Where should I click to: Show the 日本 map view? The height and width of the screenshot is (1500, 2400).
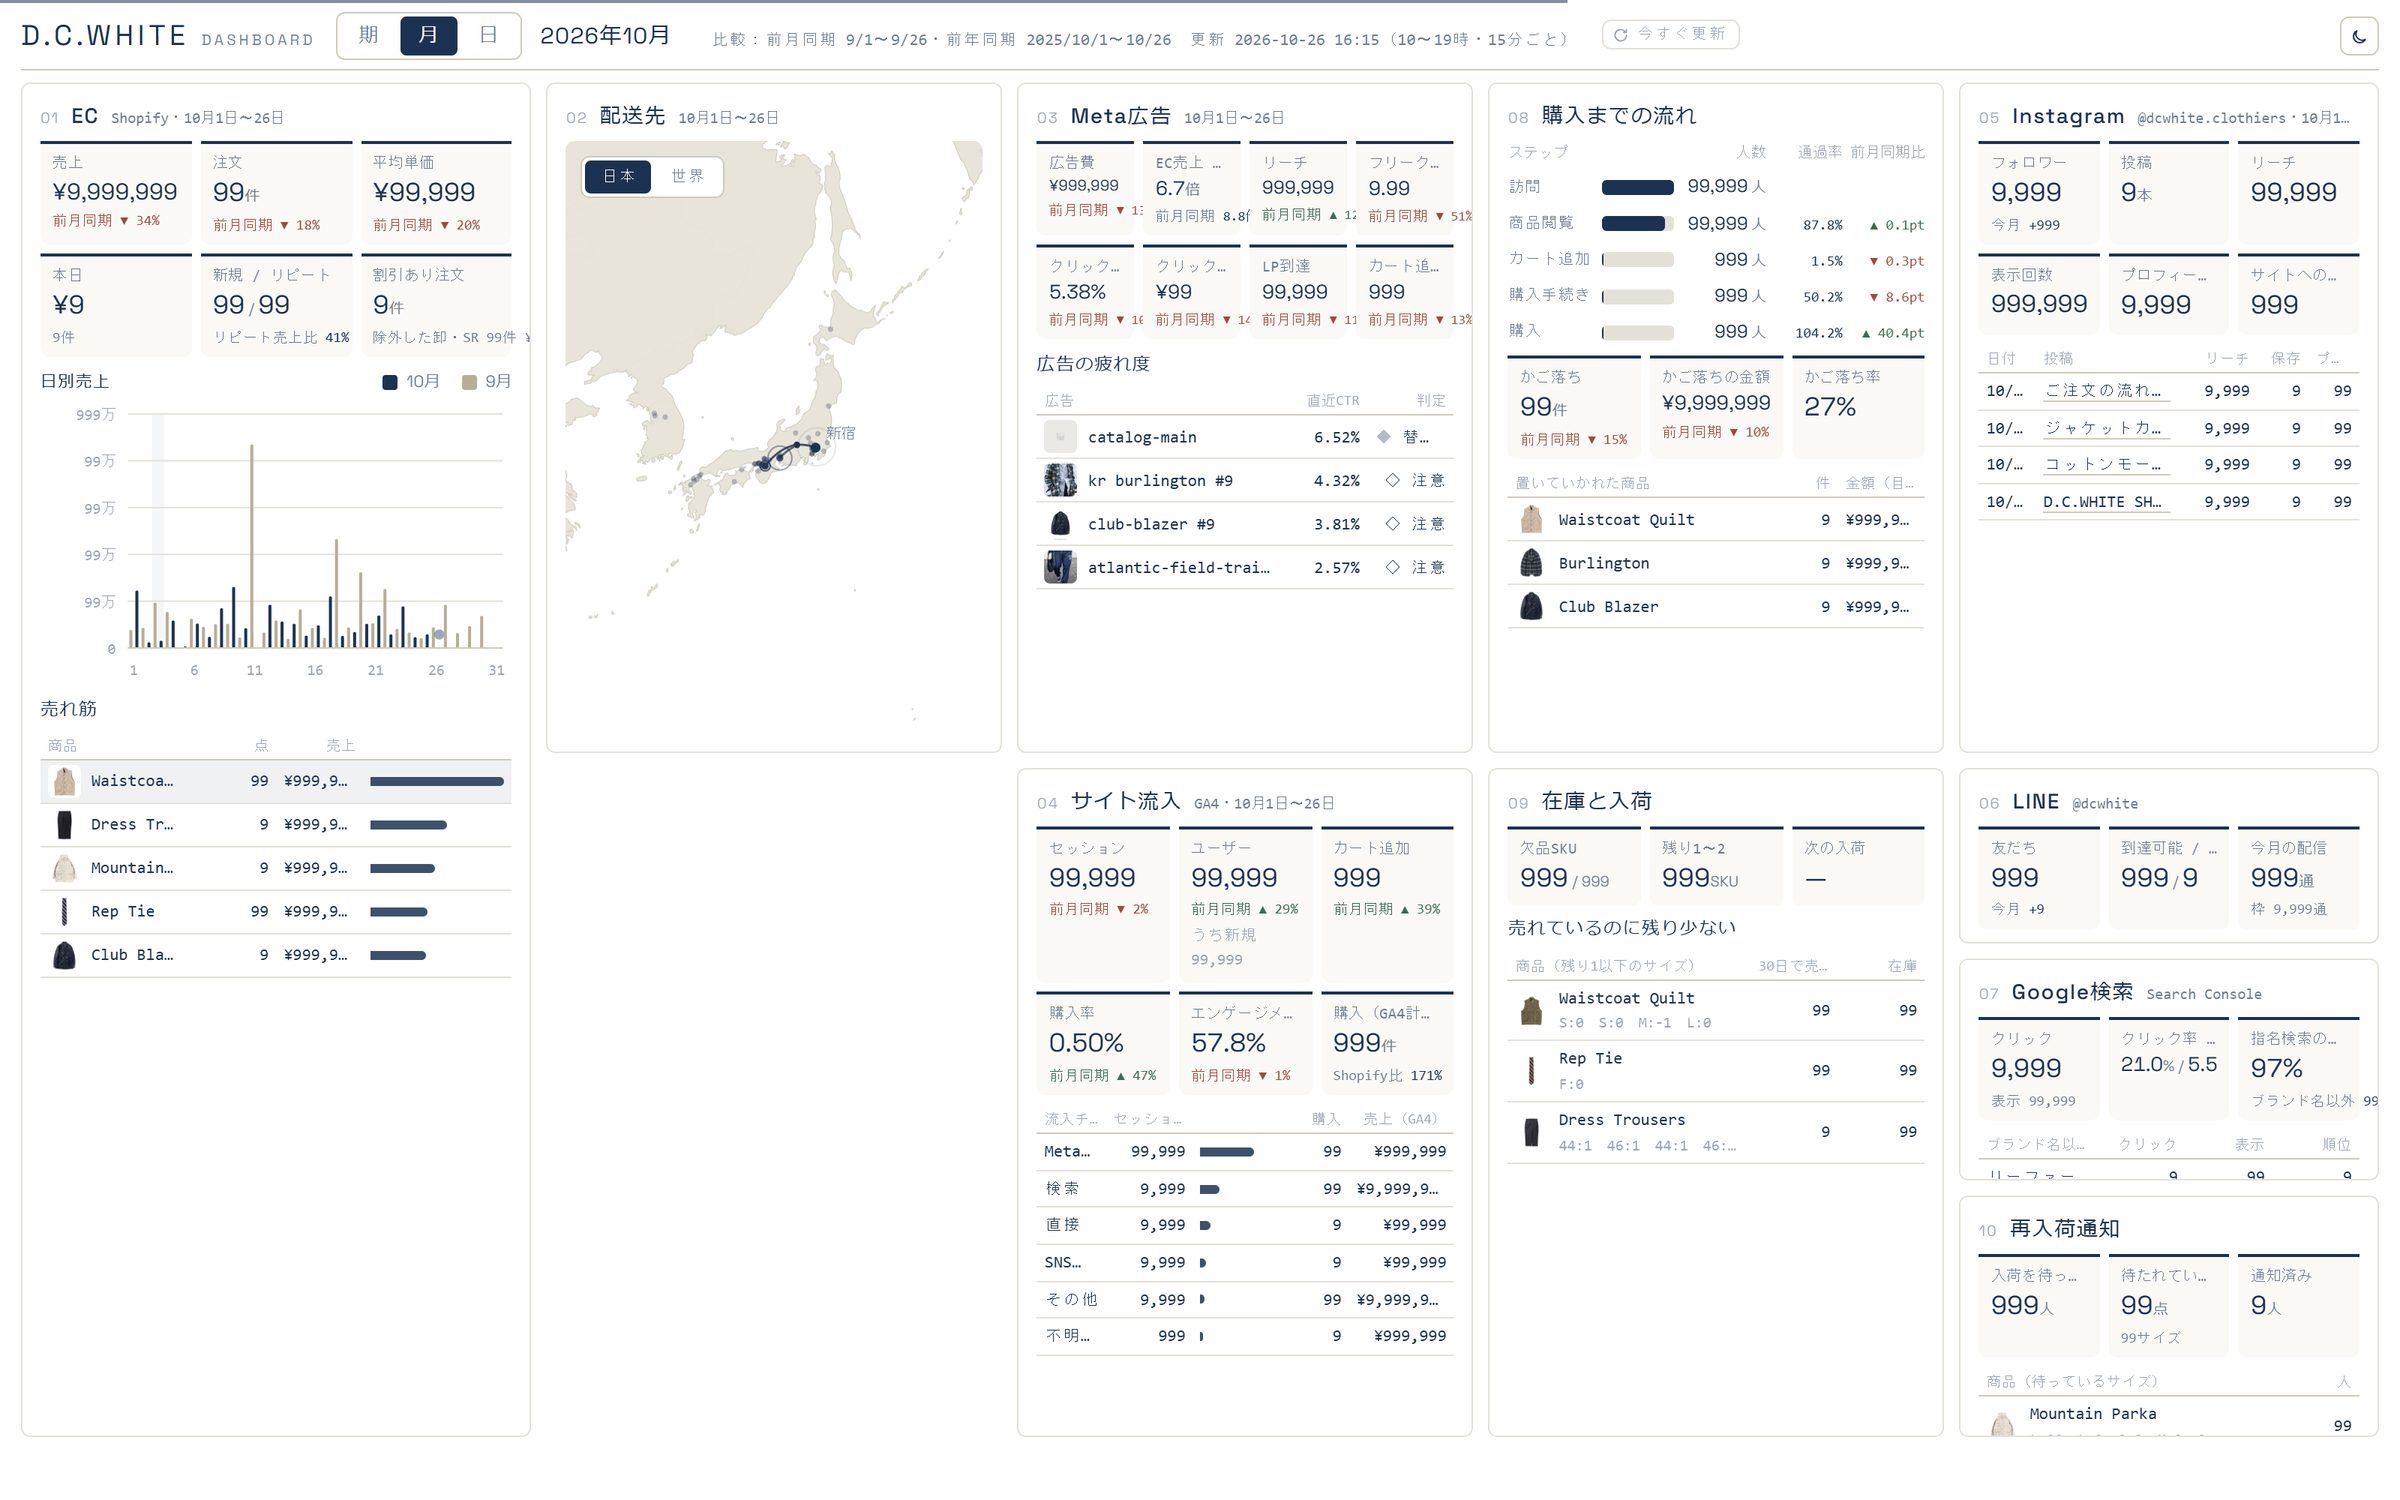(x=618, y=176)
